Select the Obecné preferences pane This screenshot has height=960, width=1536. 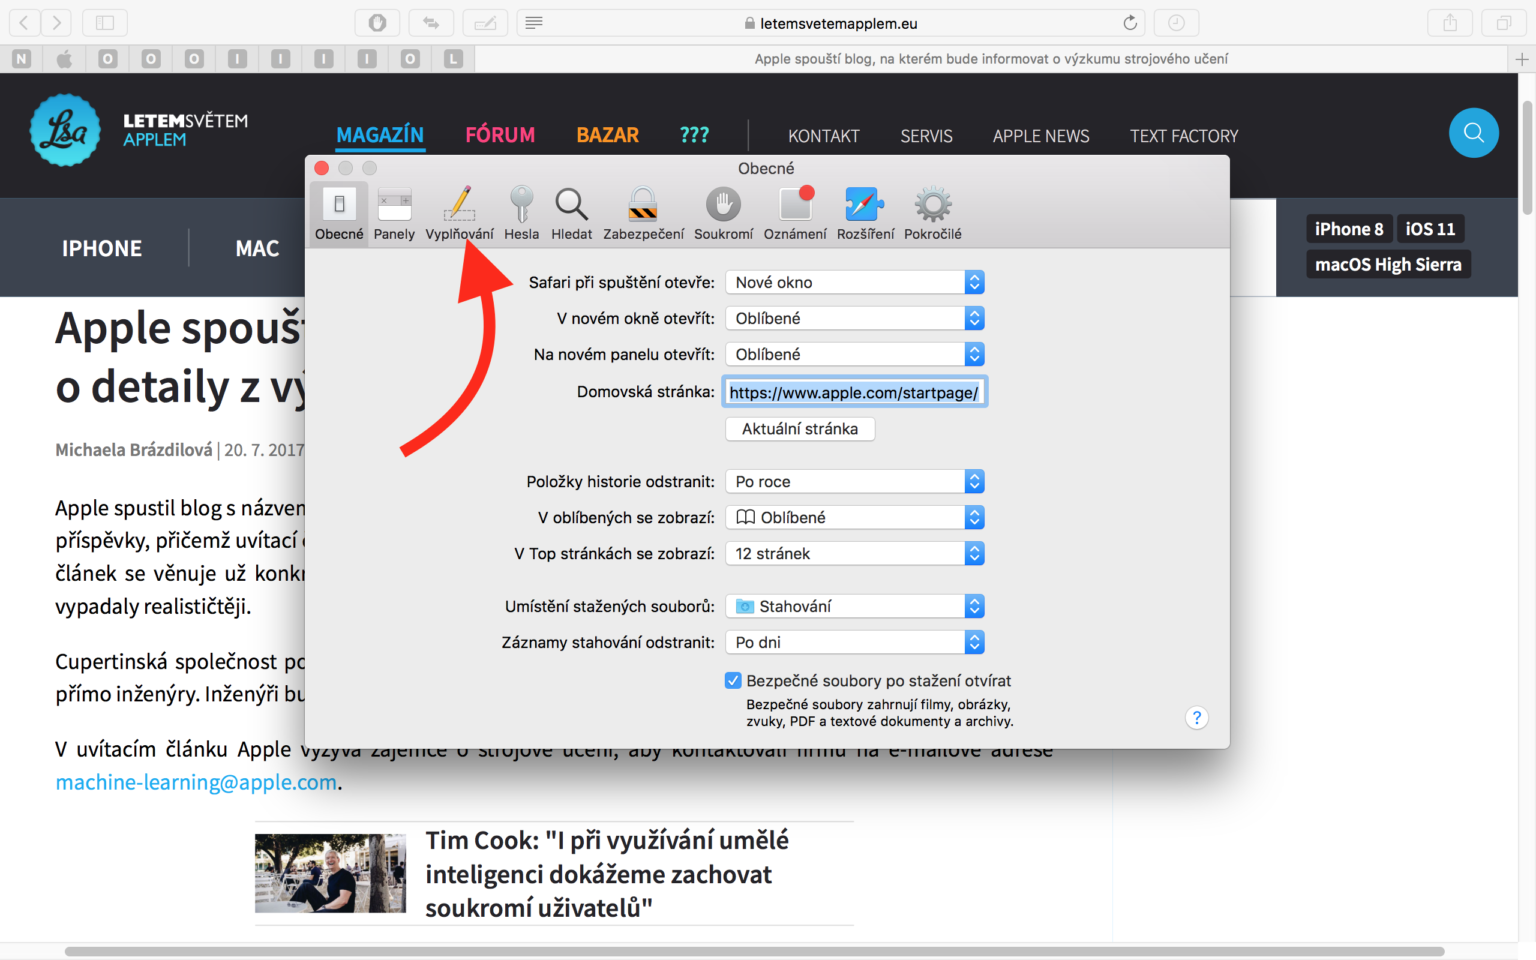pos(339,213)
